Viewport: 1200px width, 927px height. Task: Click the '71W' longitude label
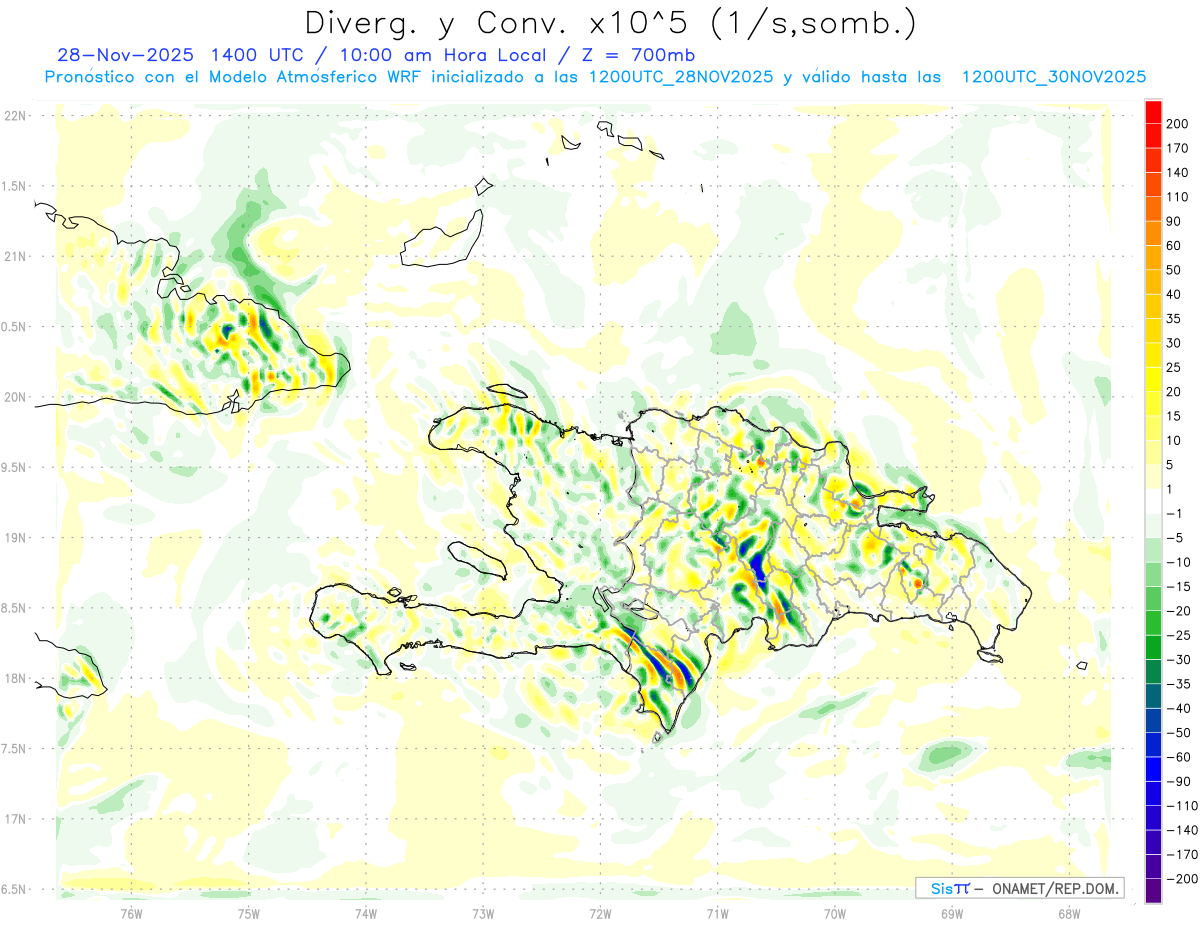(717, 912)
